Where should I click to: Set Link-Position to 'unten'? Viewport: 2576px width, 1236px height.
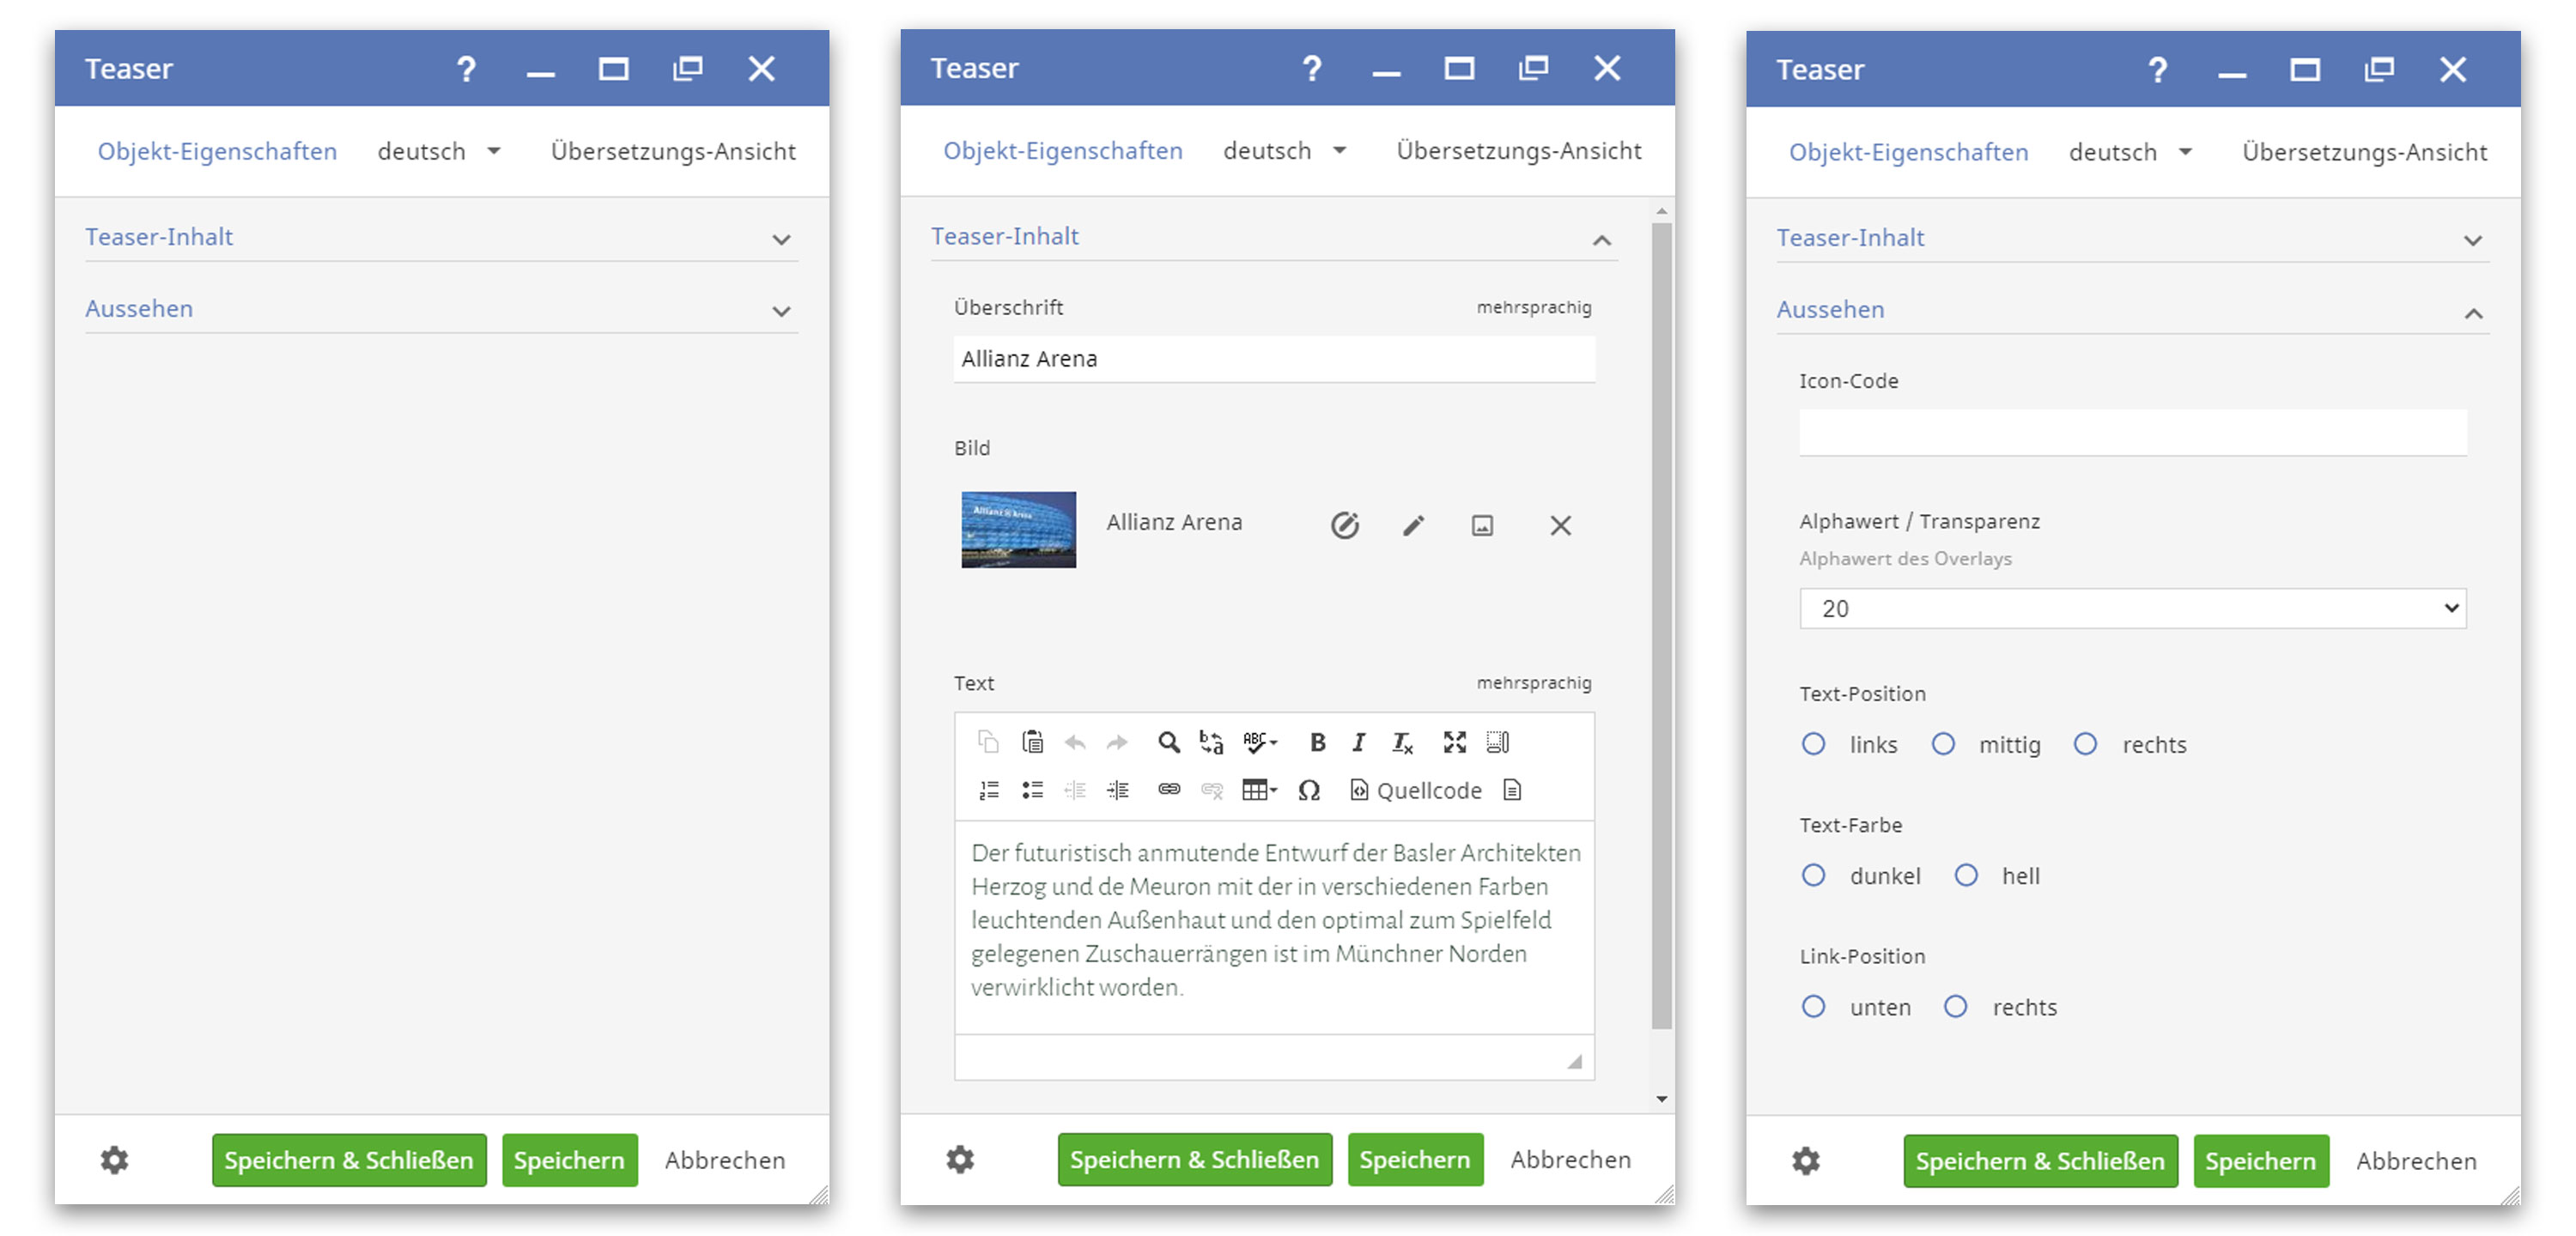[1813, 1007]
